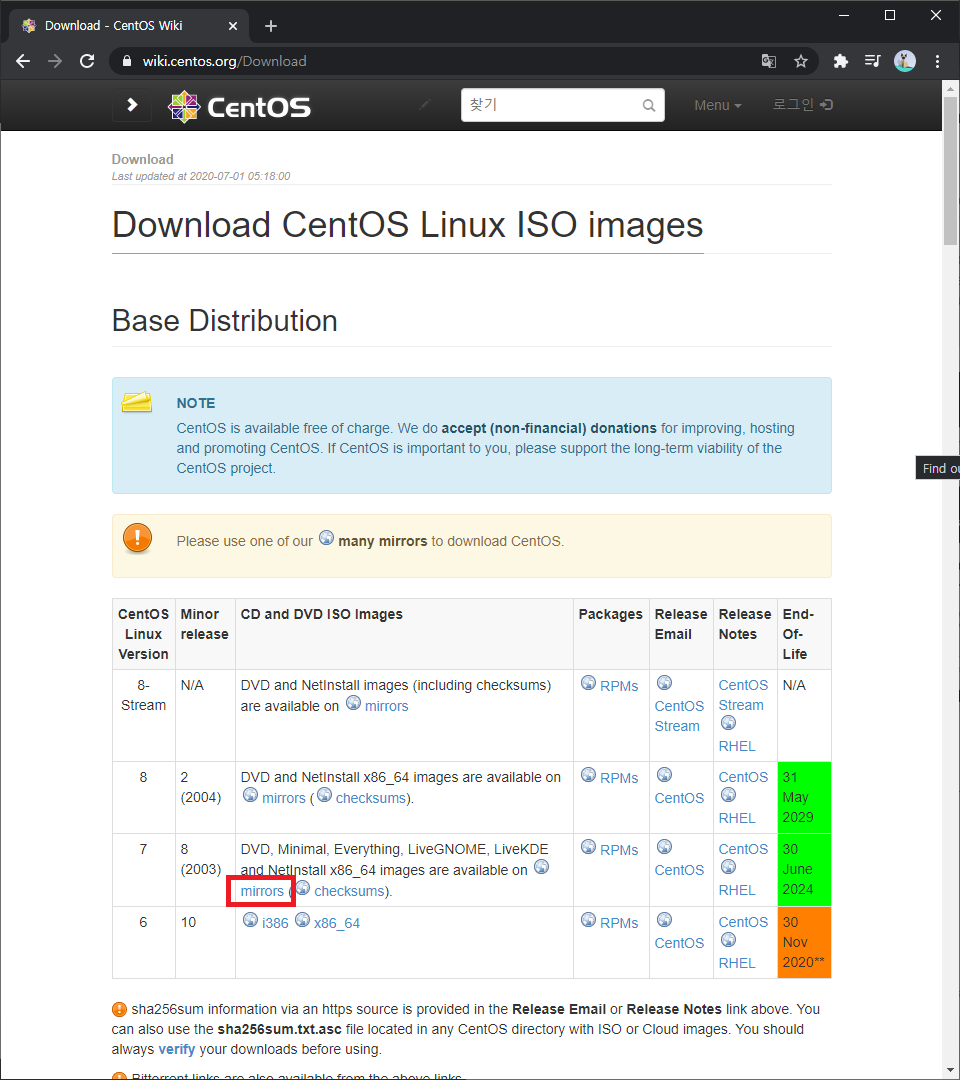
Task: Click the padlock site info icon
Action: (x=127, y=61)
